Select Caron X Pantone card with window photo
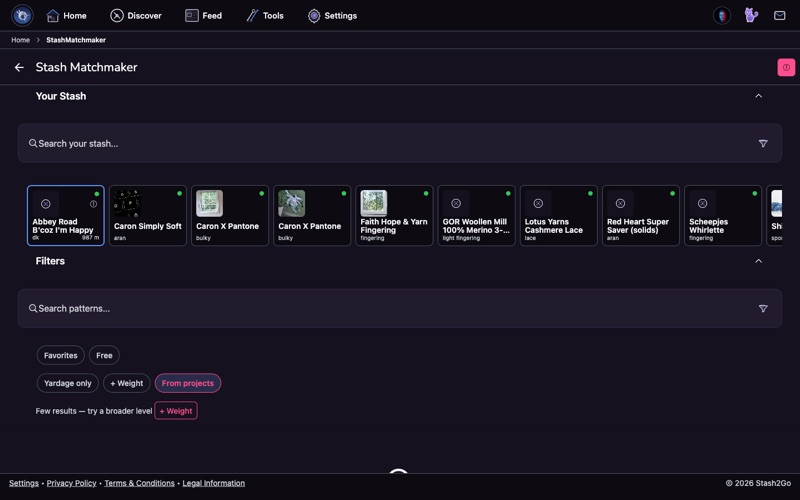This screenshot has height=500, width=800. point(230,215)
